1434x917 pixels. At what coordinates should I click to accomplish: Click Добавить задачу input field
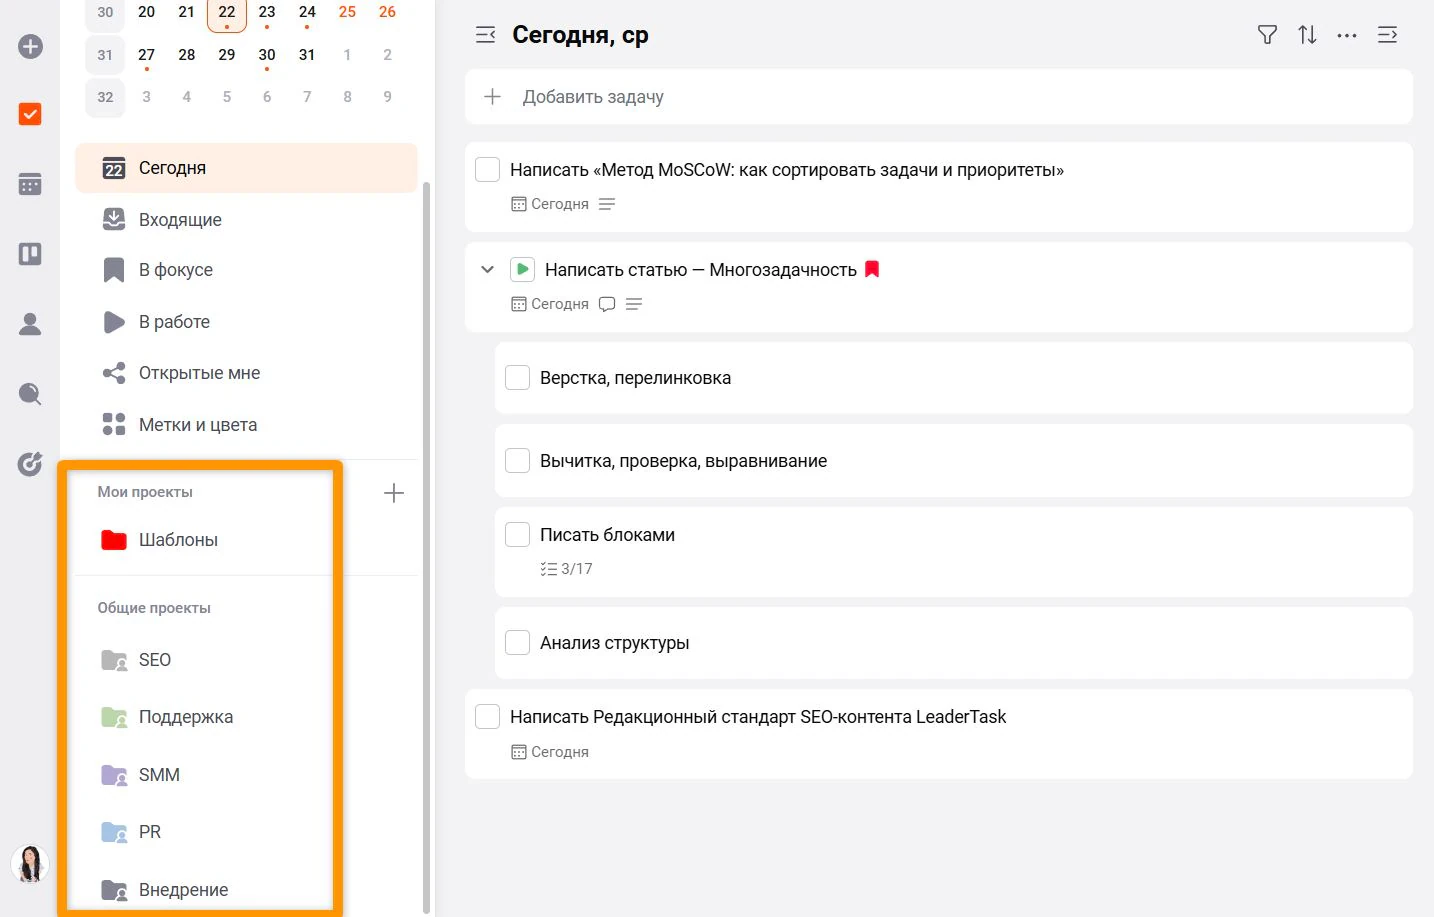pyautogui.click(x=939, y=97)
